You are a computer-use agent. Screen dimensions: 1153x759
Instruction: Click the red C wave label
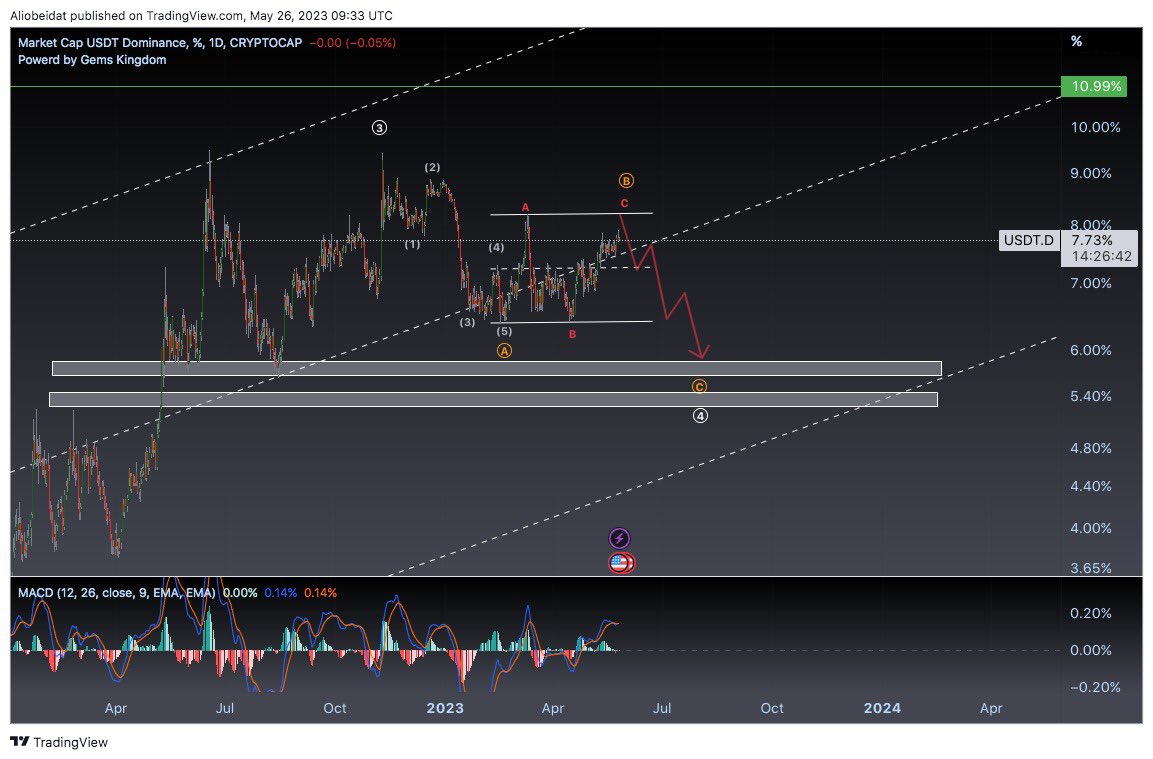click(x=624, y=203)
